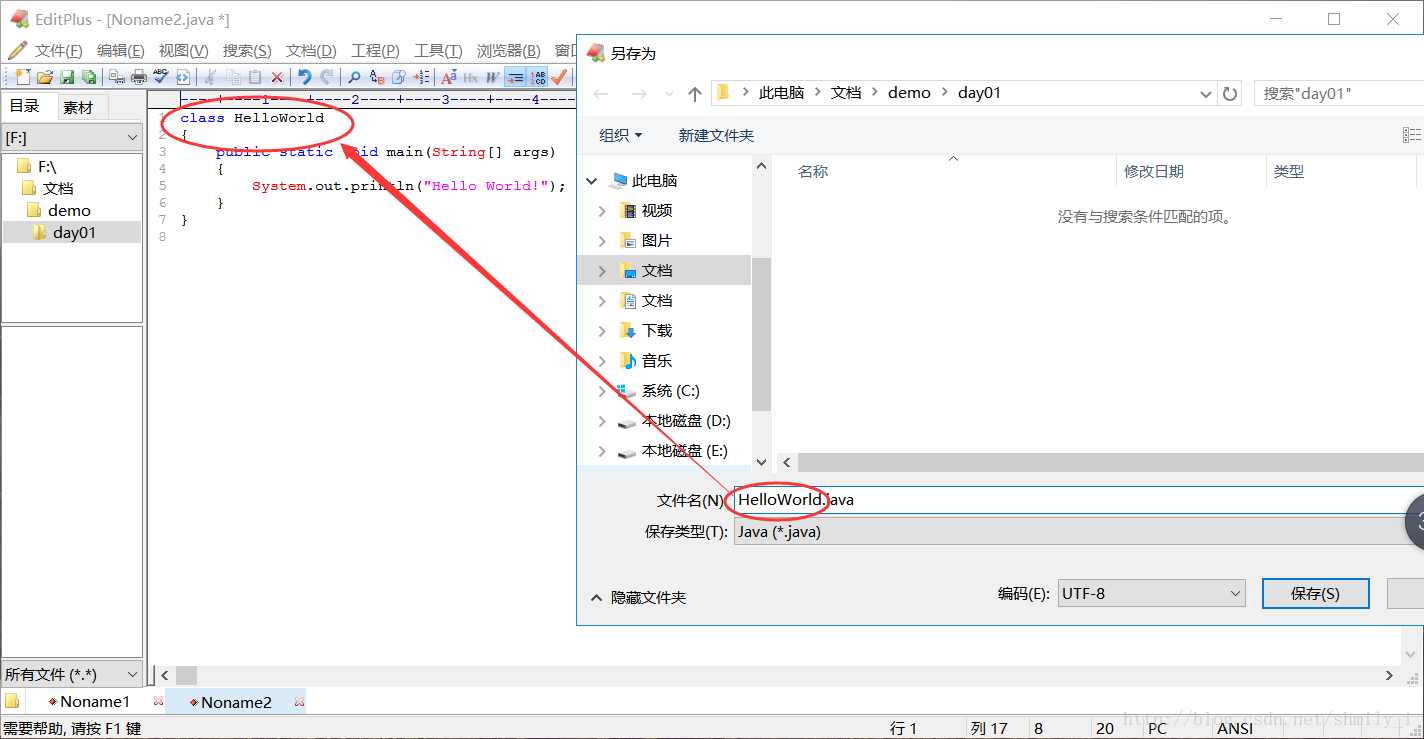Viewport: 1424px width, 739px height.
Task: Select demo folder in directory panel
Action: (x=69, y=210)
